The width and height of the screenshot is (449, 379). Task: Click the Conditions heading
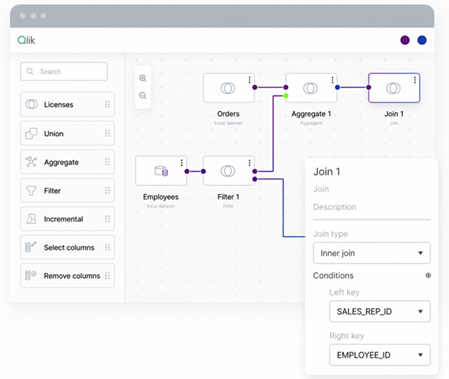point(333,276)
